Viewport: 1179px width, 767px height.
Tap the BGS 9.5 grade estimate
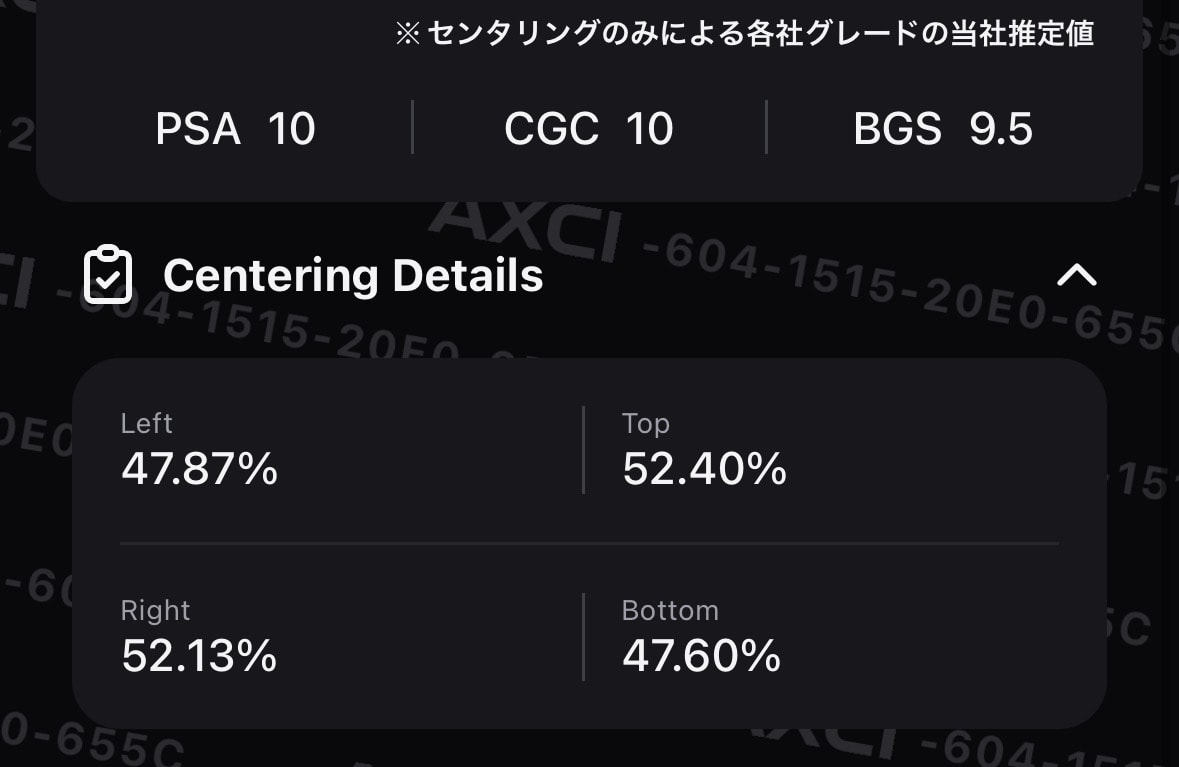click(x=943, y=129)
